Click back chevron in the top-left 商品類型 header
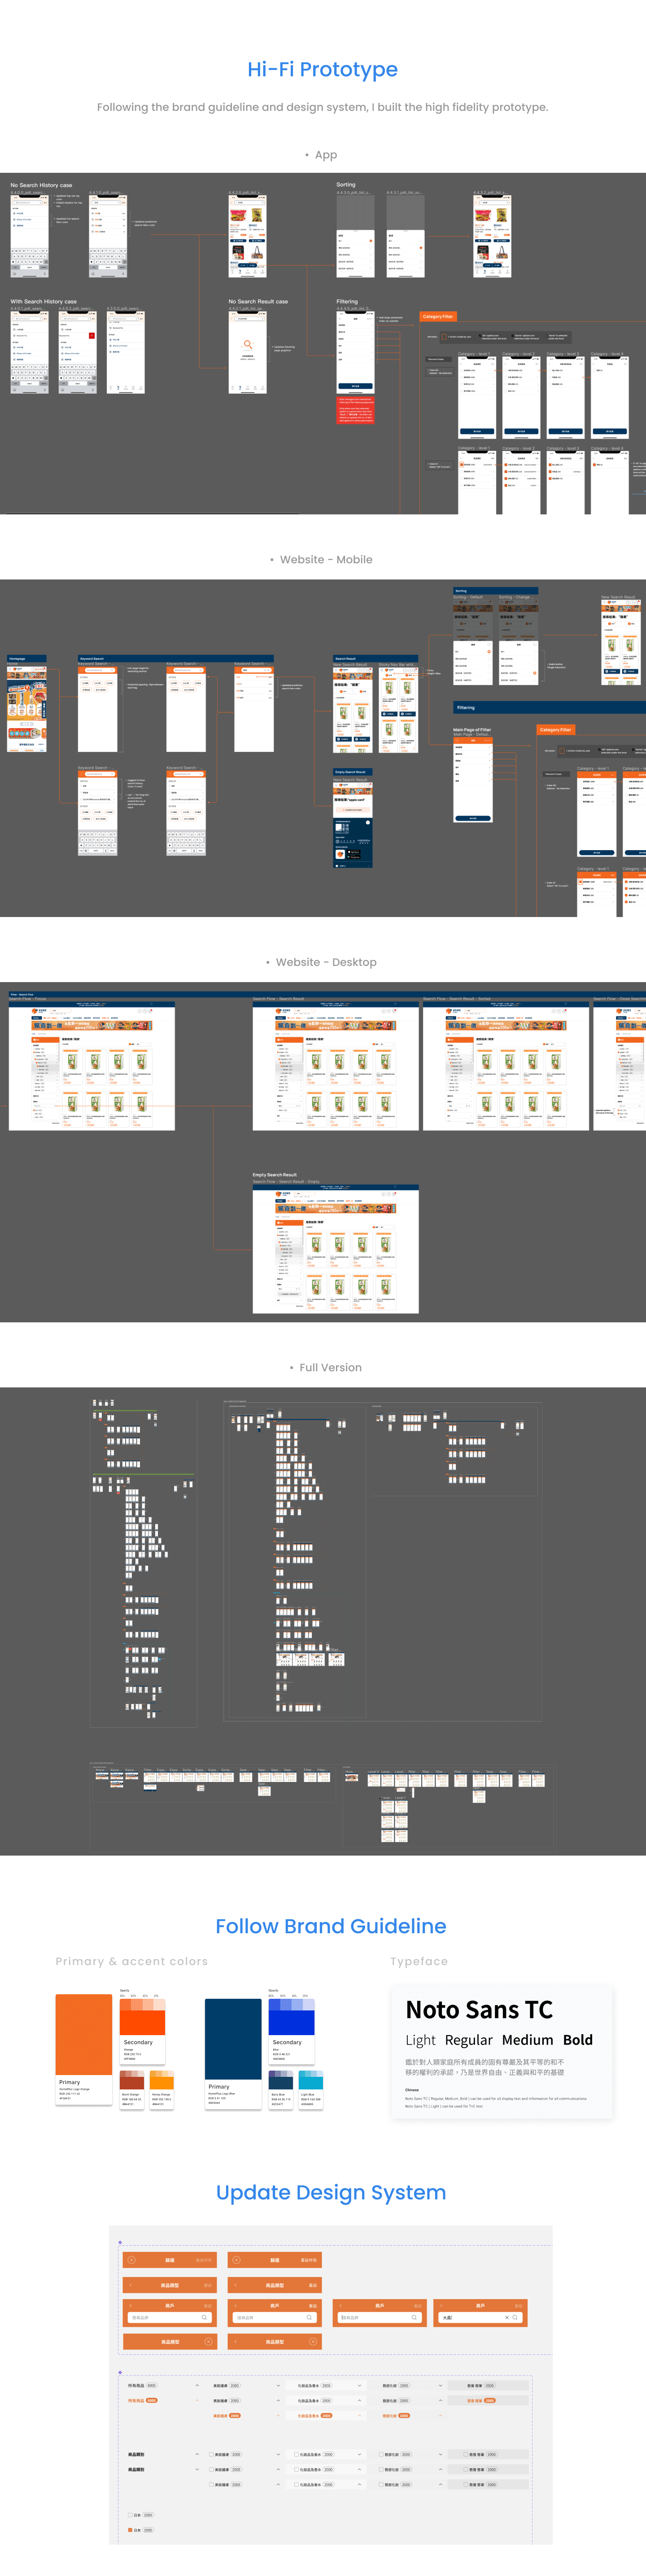Image resolution: width=646 pixels, height=2576 pixels. click(x=131, y=2285)
